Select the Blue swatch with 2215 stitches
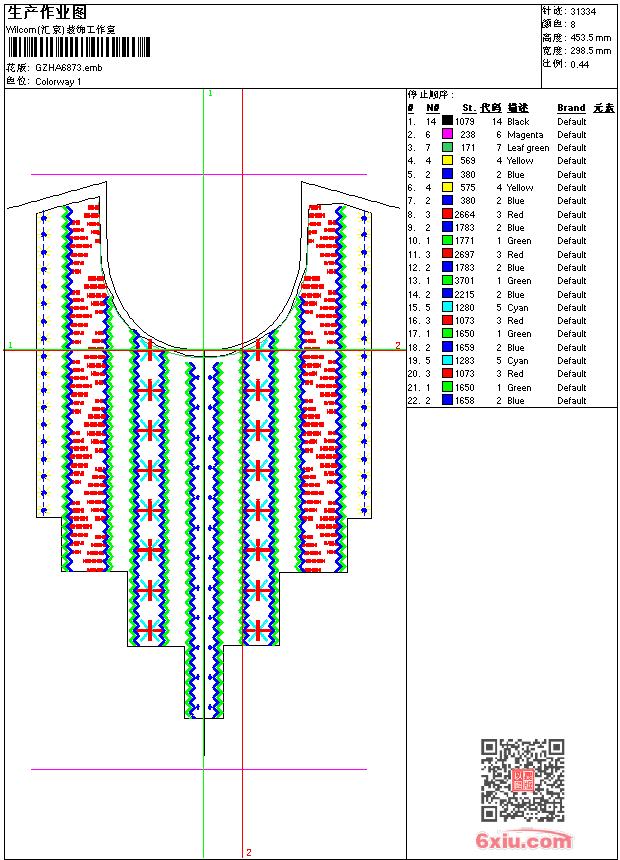The image size is (620, 860). (x=447, y=294)
